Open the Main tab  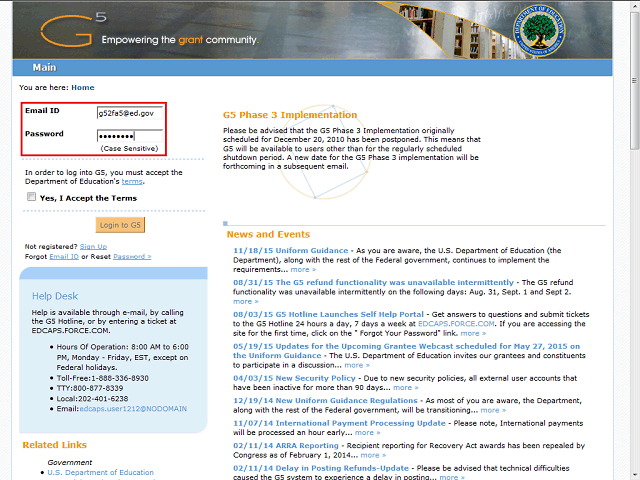[44, 67]
